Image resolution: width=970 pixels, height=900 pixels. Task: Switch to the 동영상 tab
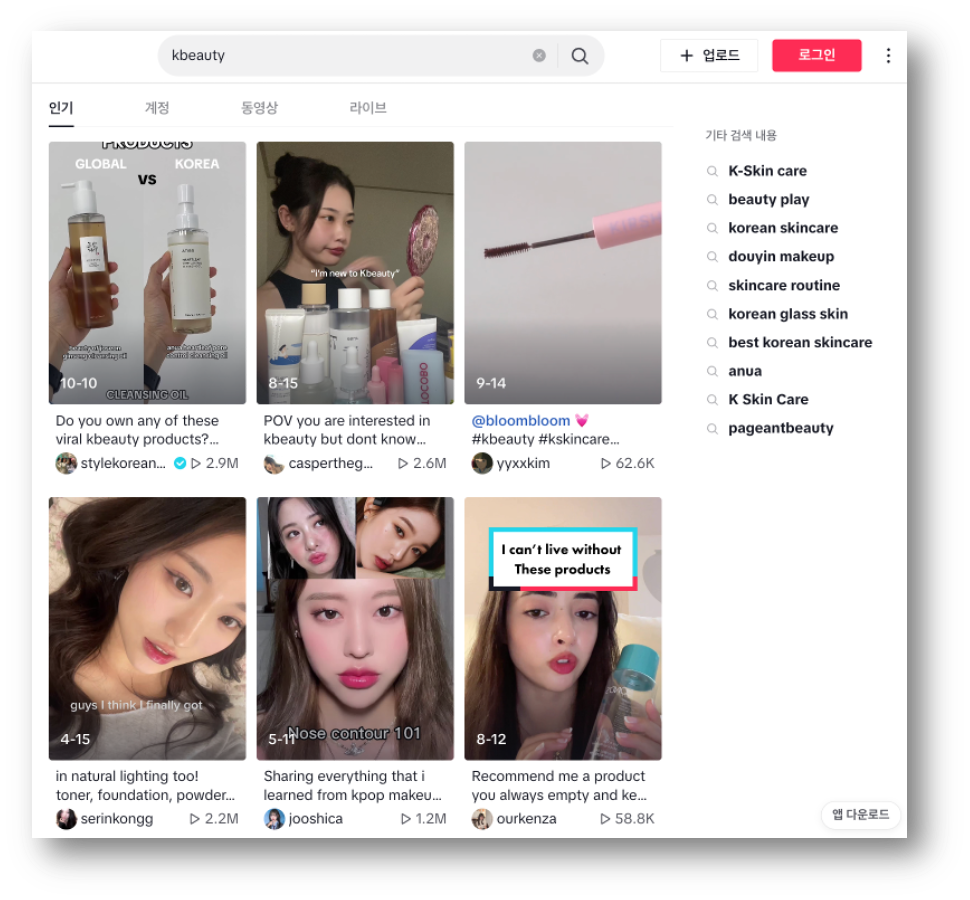(x=259, y=108)
